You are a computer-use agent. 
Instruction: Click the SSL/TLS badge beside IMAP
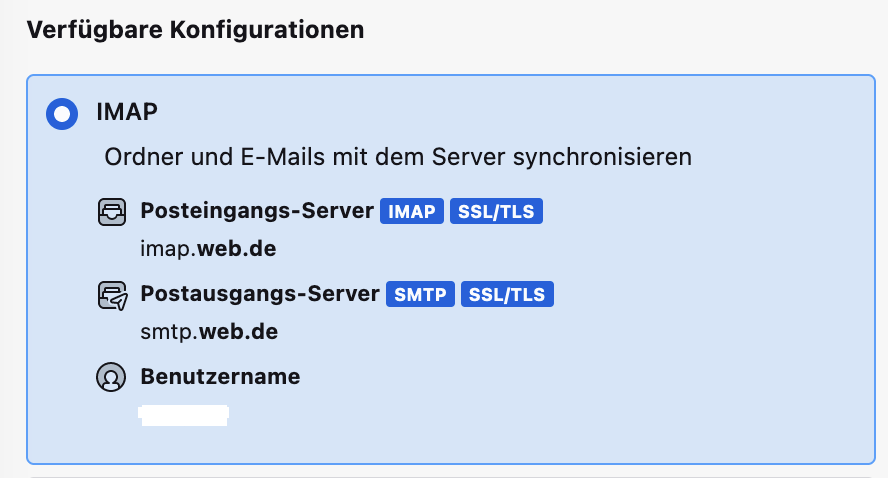(497, 212)
